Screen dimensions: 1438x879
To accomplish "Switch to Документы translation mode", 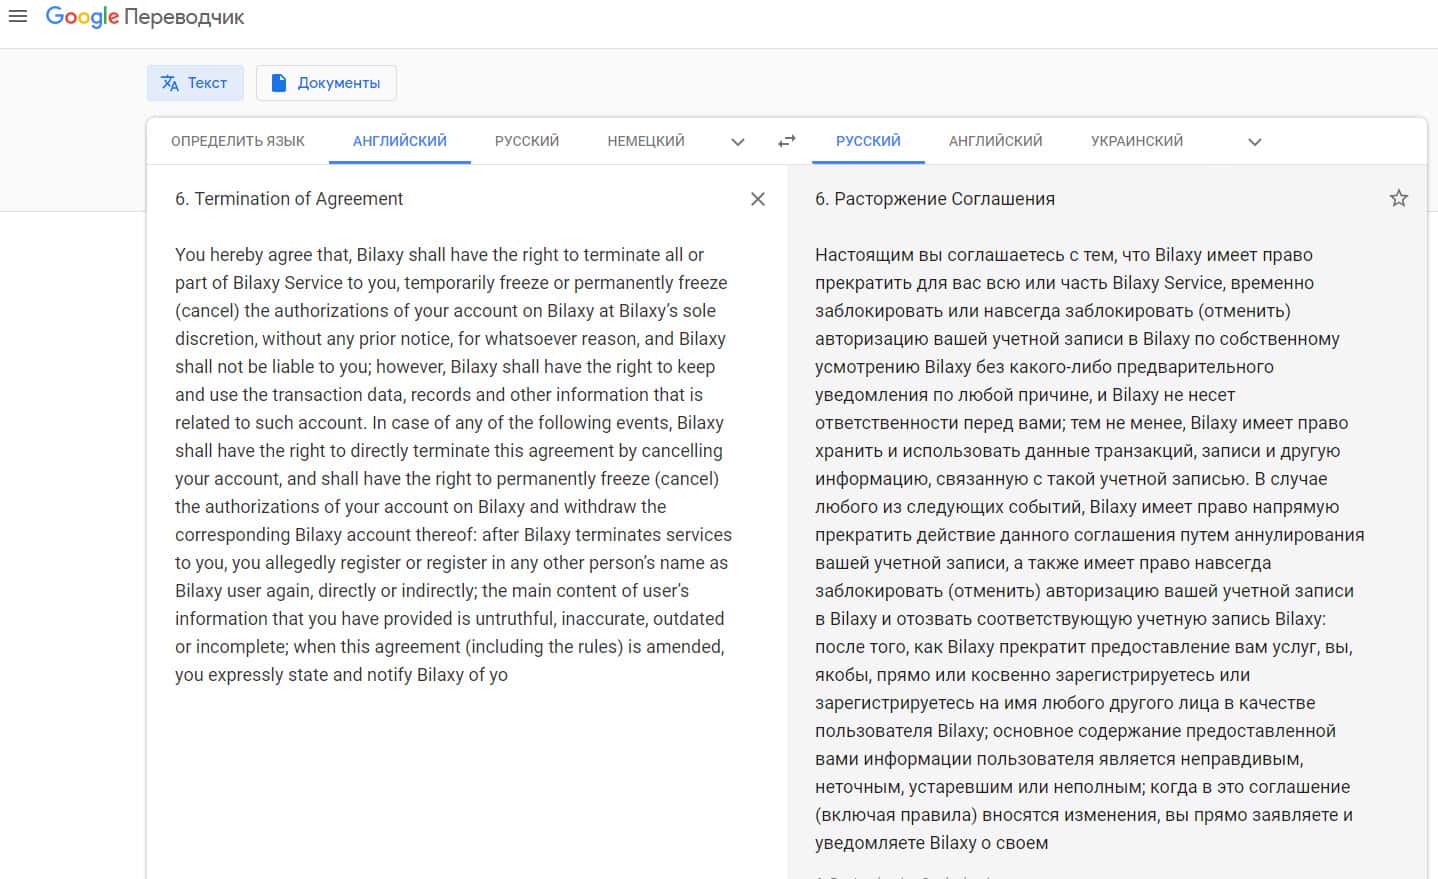I will tap(326, 83).
